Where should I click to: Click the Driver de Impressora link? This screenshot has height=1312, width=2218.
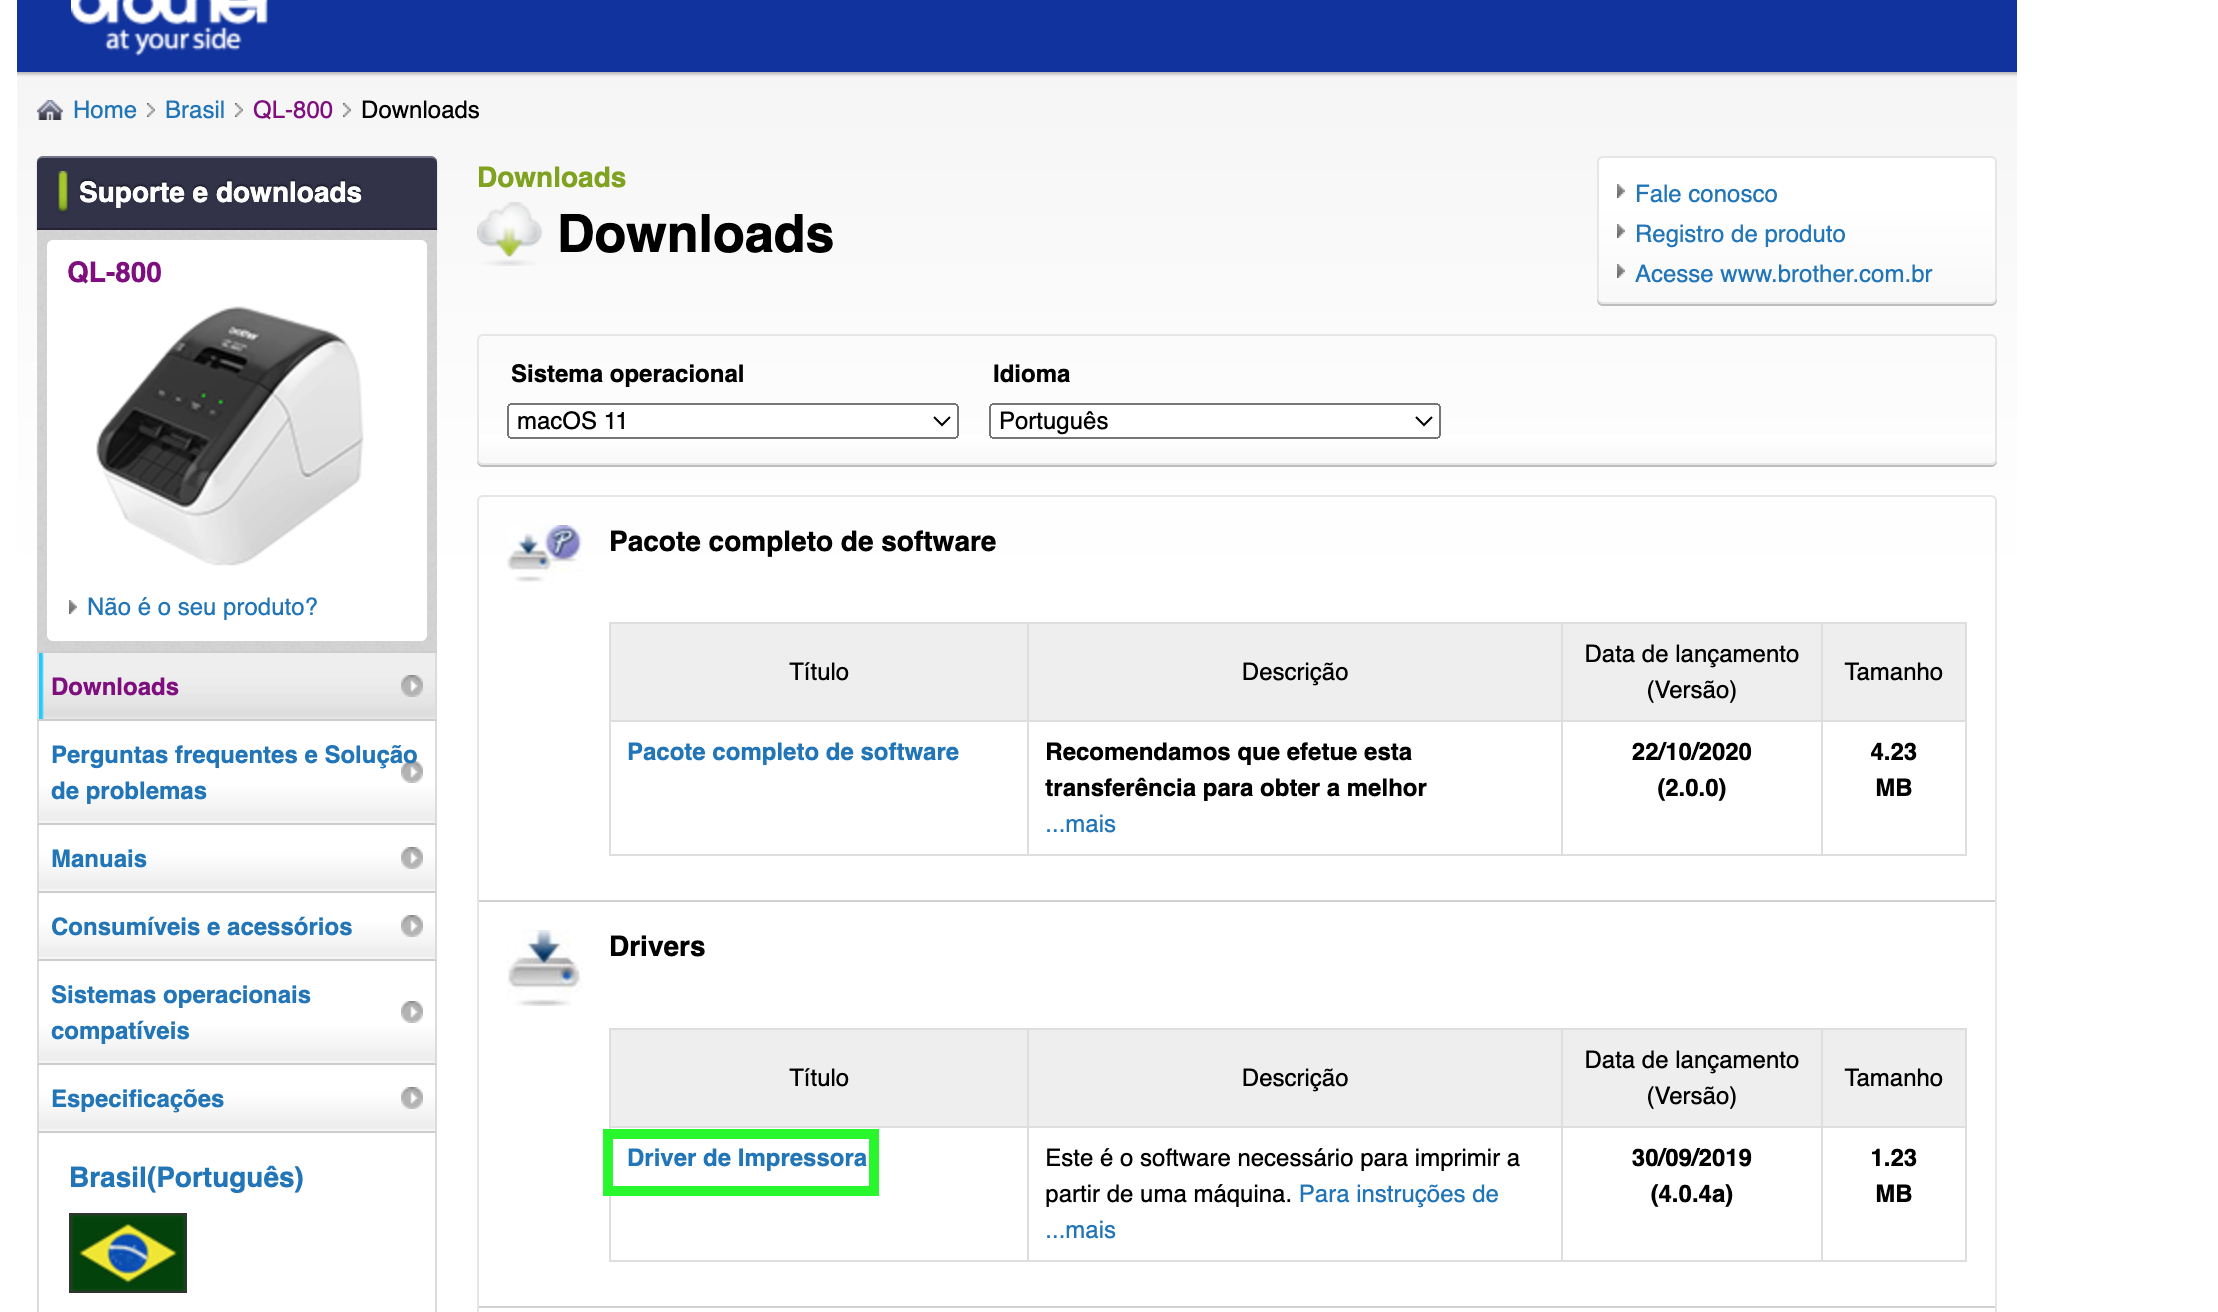[746, 1158]
